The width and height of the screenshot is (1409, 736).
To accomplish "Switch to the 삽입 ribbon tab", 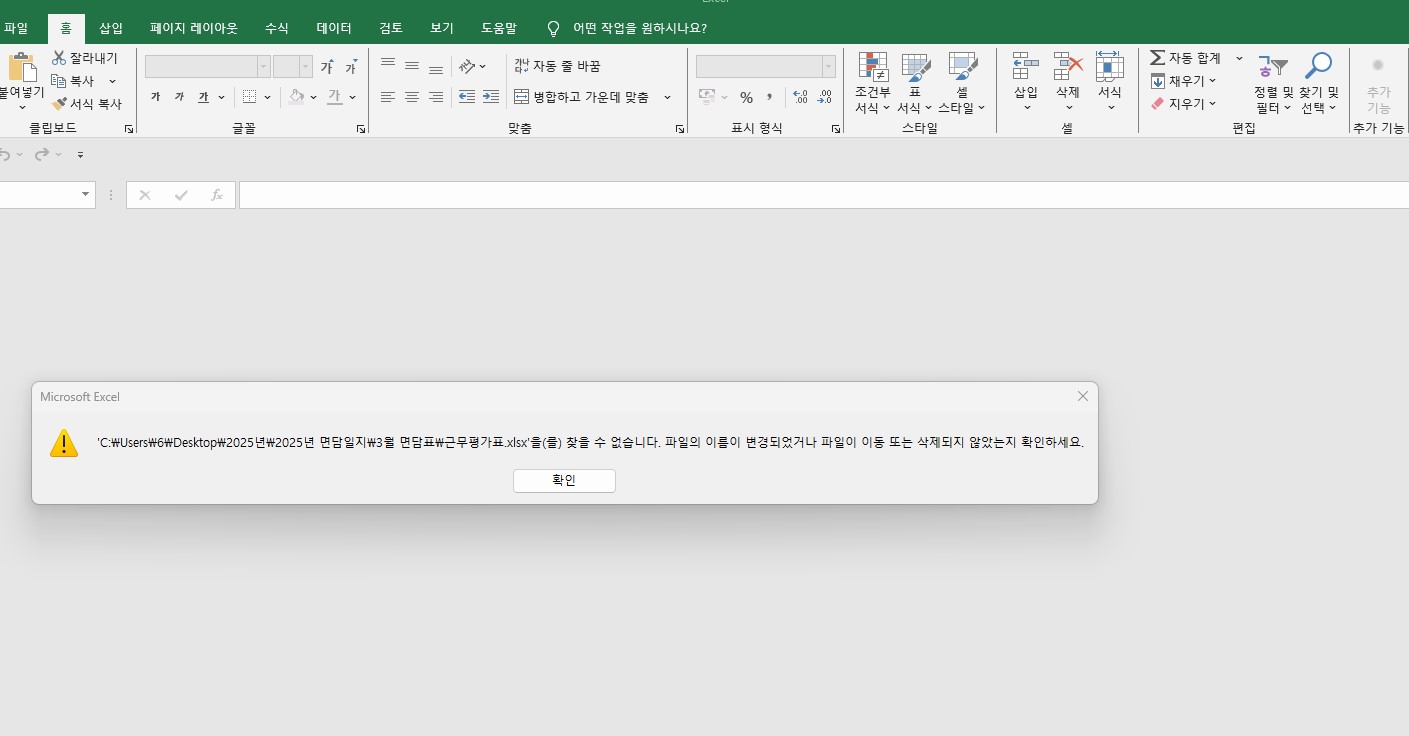I will point(111,28).
